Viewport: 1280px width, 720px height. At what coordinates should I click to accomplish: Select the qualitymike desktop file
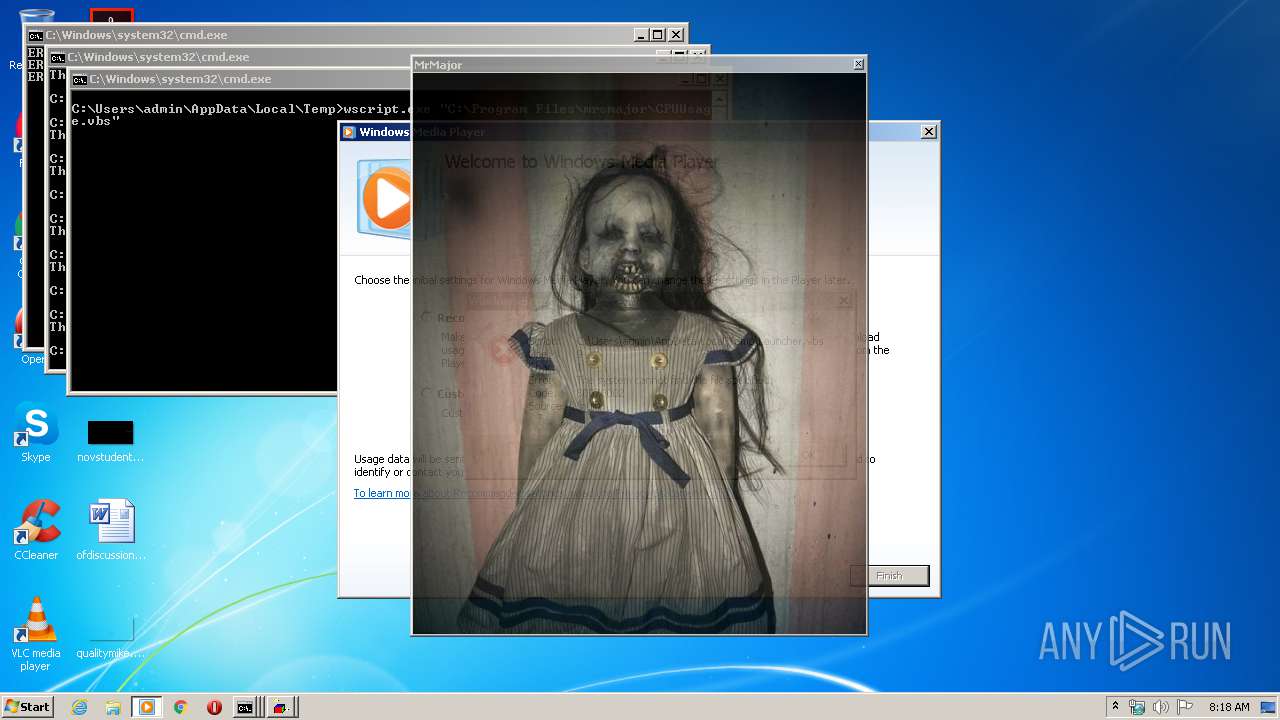click(x=110, y=636)
